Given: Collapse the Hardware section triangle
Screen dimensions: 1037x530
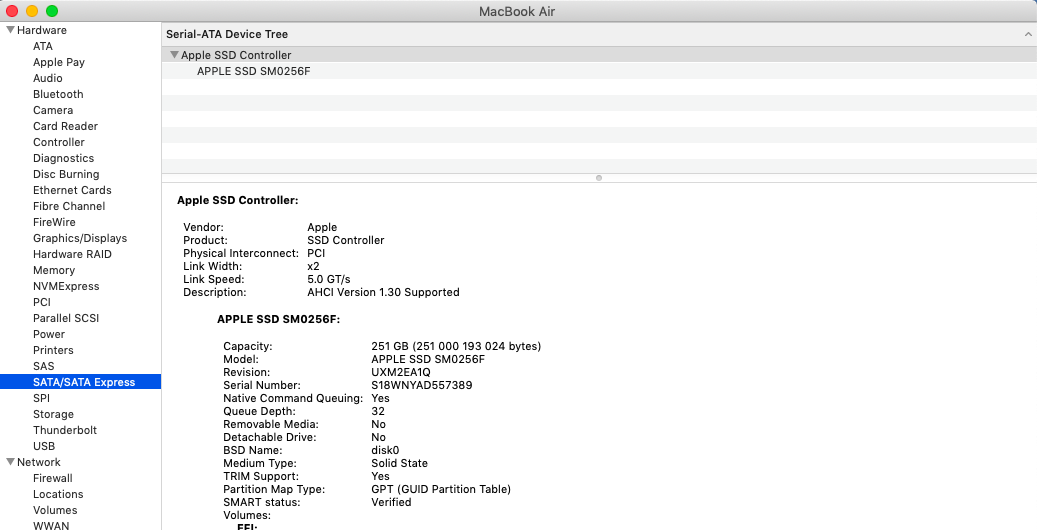Looking at the screenshot, I should (x=11, y=30).
